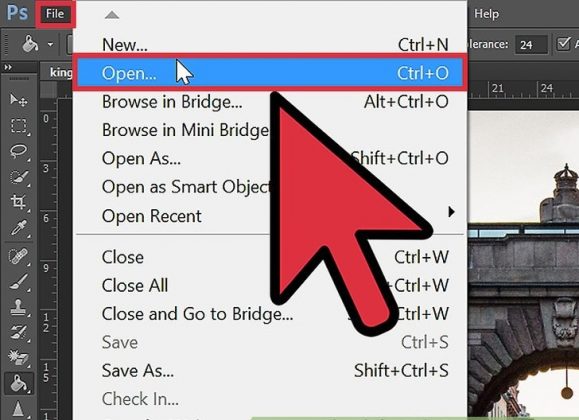This screenshot has height=420, width=579.
Task: Open the Help menu
Action: [x=486, y=14]
